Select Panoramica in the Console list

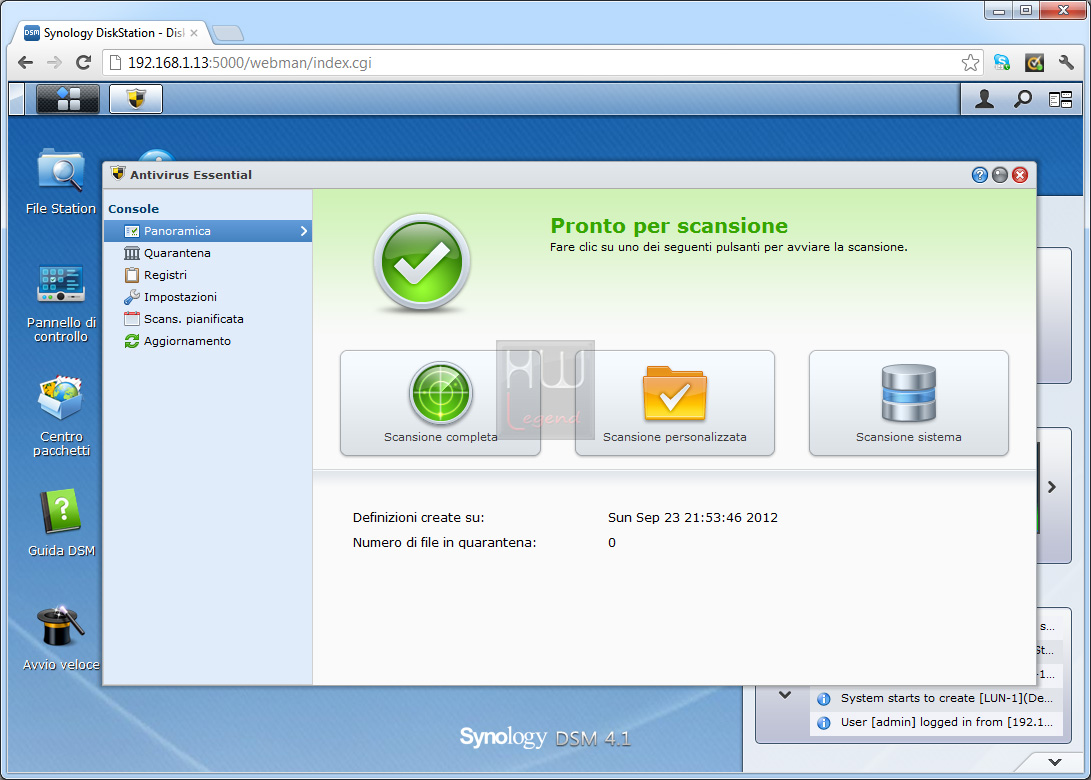207,231
